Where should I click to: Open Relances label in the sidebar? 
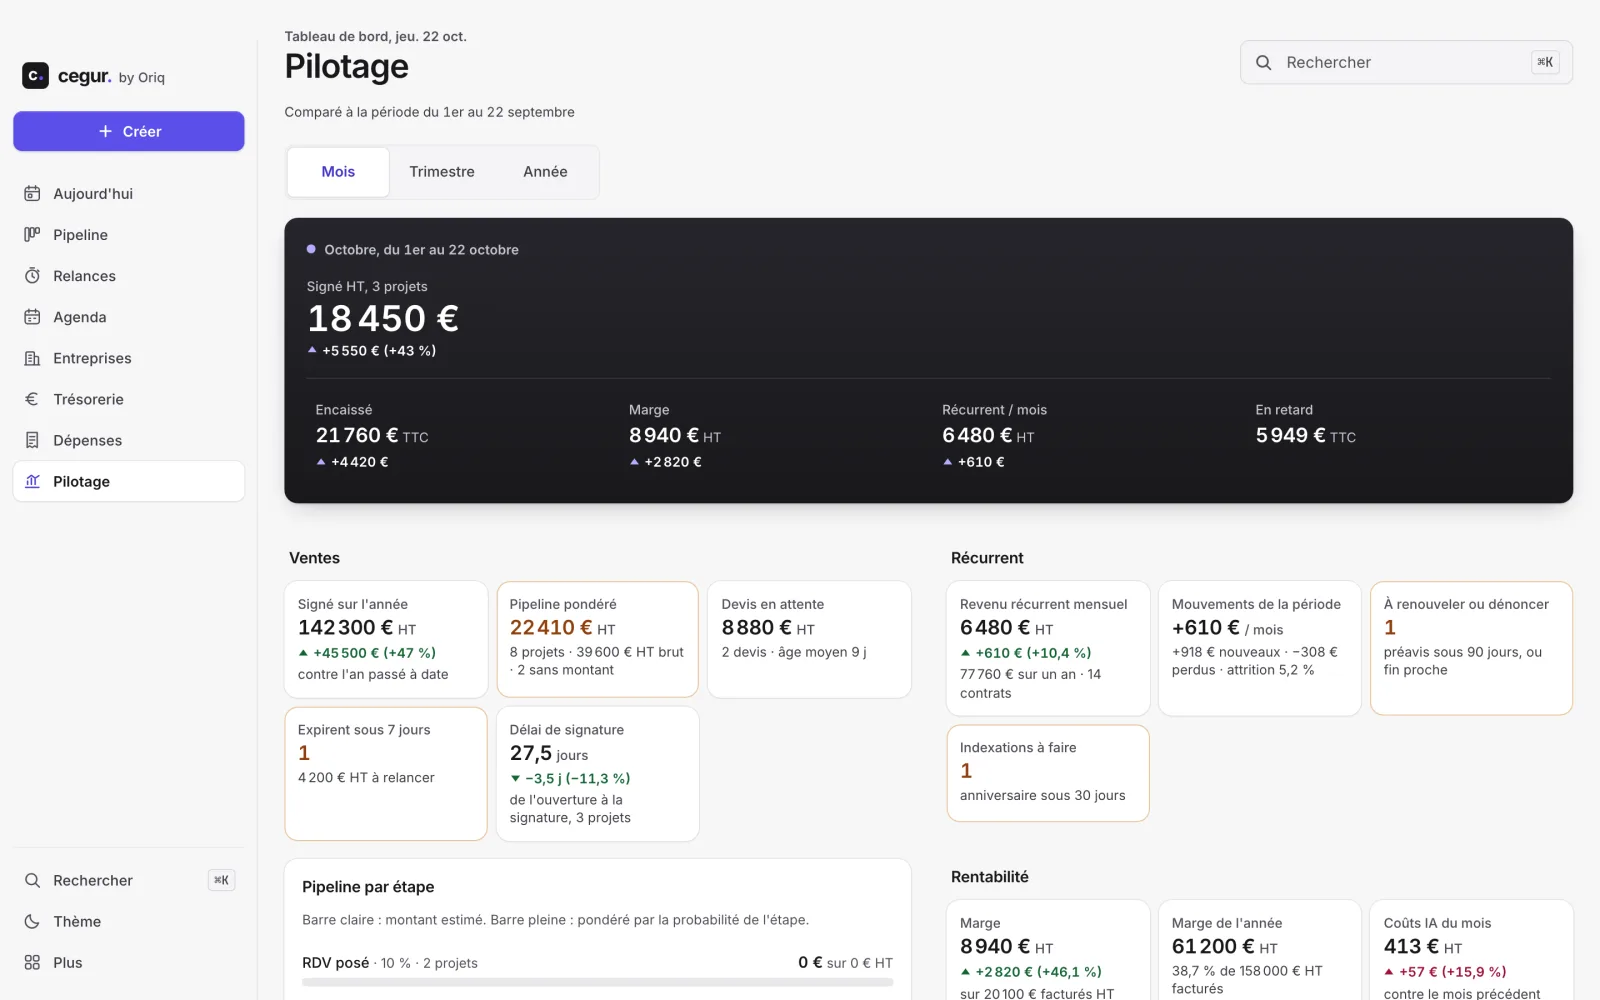84,276
